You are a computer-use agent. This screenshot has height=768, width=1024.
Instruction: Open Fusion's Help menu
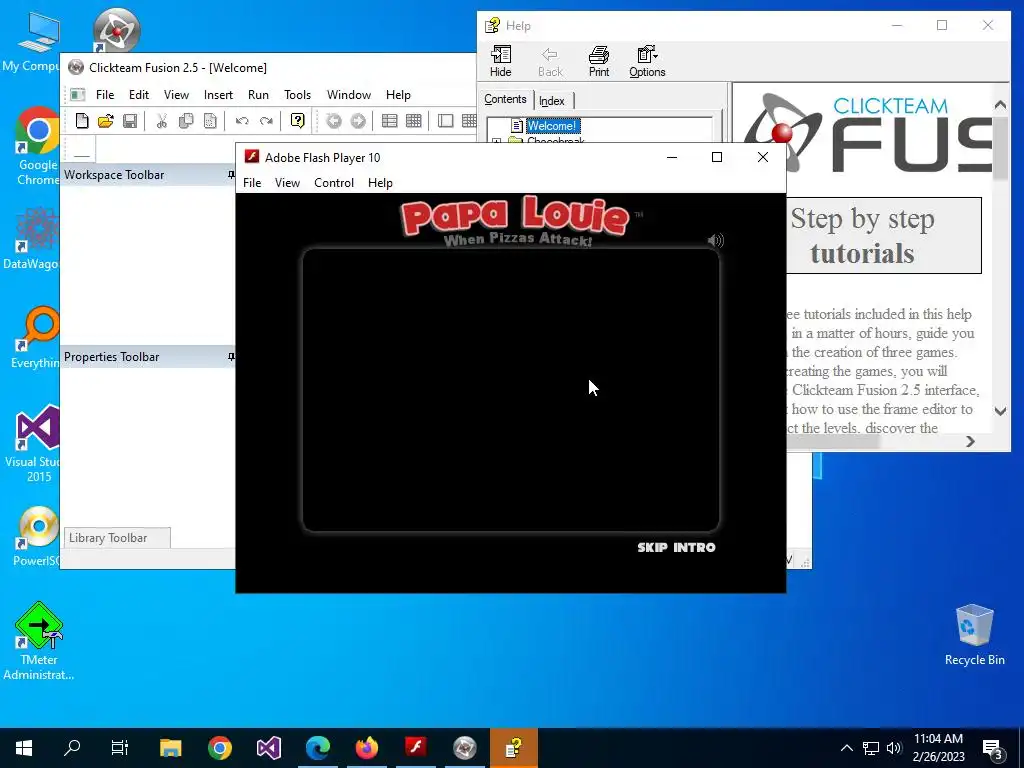(x=398, y=95)
